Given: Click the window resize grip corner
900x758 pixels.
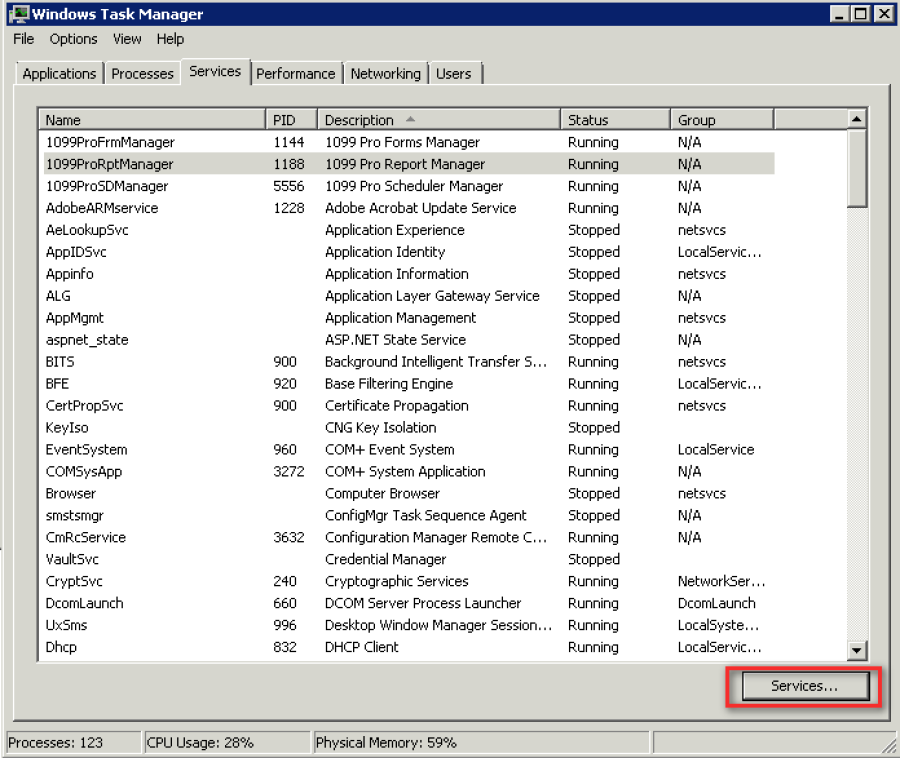Looking at the screenshot, I should 890,745.
